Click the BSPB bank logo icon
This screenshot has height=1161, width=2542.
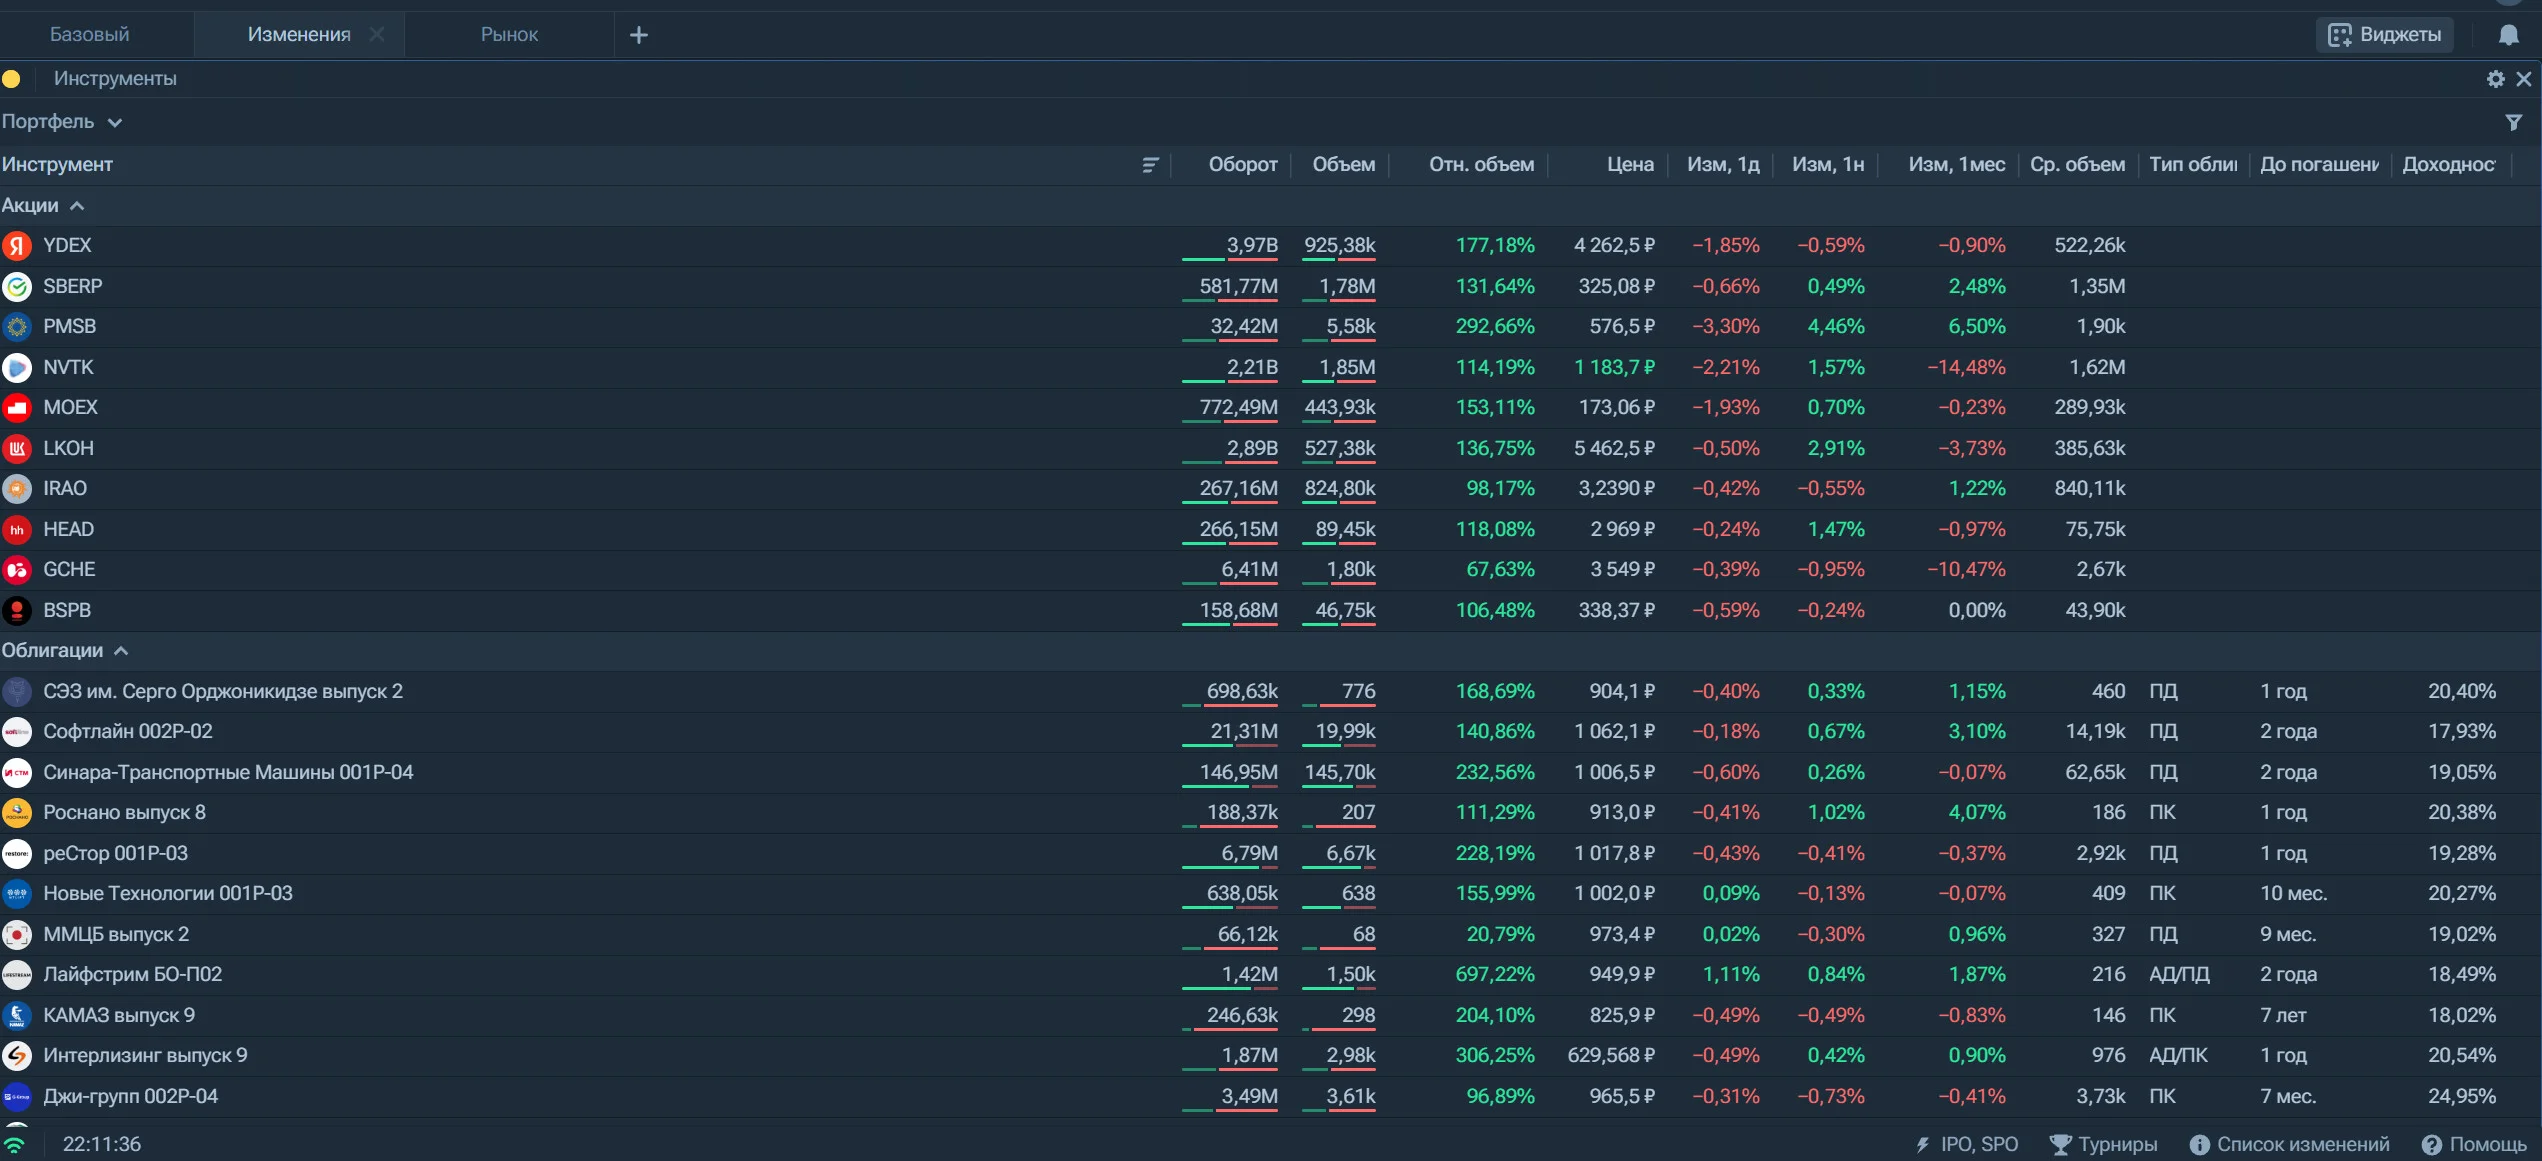17,611
